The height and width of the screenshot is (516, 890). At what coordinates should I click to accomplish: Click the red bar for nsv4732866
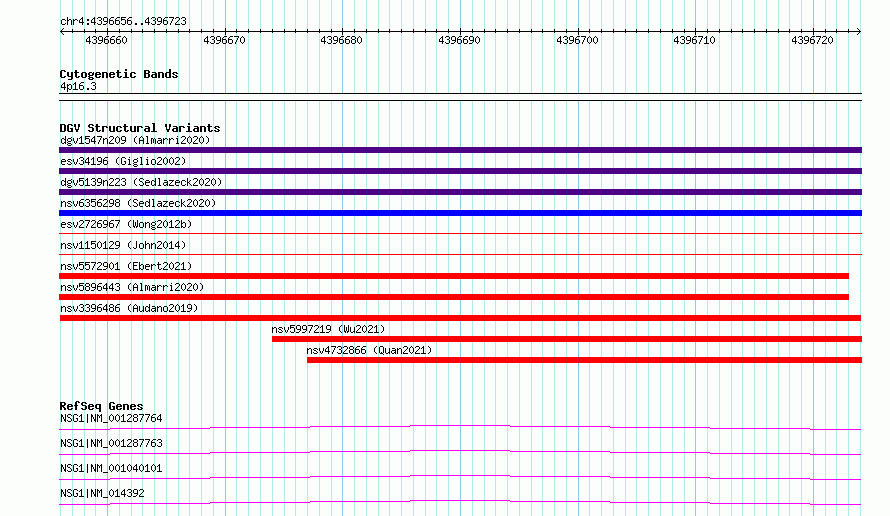585,360
